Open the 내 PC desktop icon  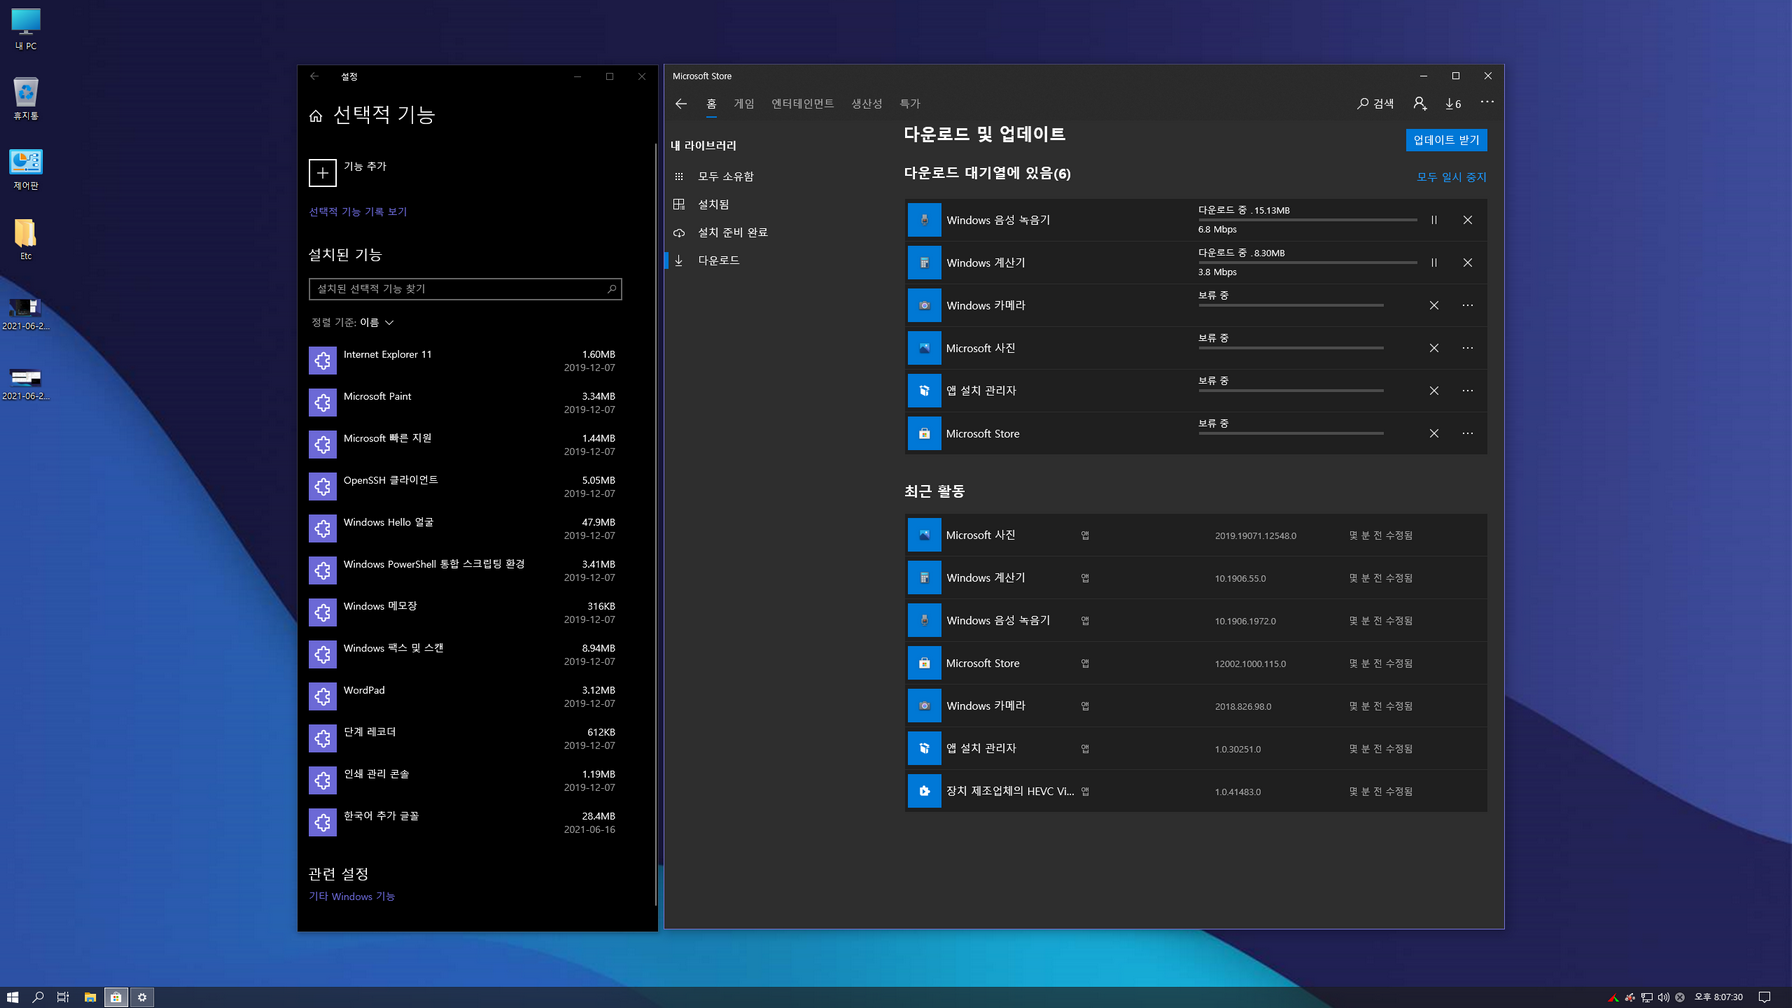(25, 29)
